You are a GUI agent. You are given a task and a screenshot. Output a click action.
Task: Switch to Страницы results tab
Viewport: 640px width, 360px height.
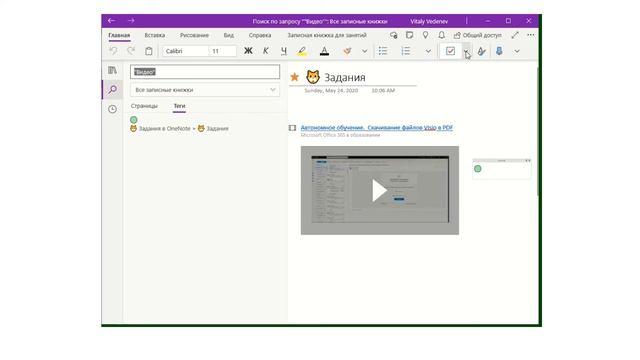click(x=144, y=106)
